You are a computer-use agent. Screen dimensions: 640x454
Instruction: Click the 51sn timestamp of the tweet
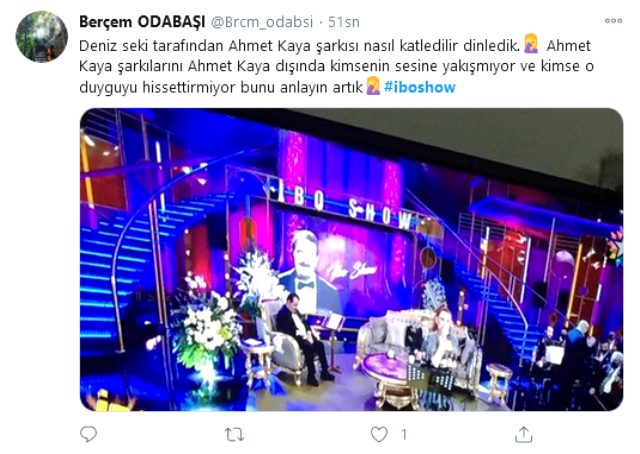[344, 22]
